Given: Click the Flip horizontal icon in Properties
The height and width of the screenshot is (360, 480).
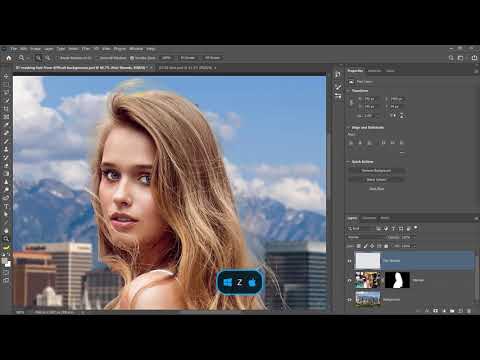Looking at the screenshot, I should click(x=394, y=115).
